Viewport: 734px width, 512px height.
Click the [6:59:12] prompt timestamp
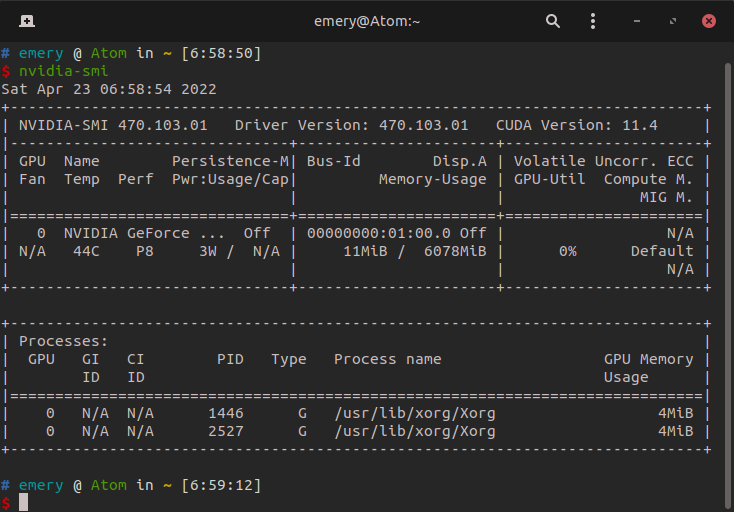coord(221,485)
